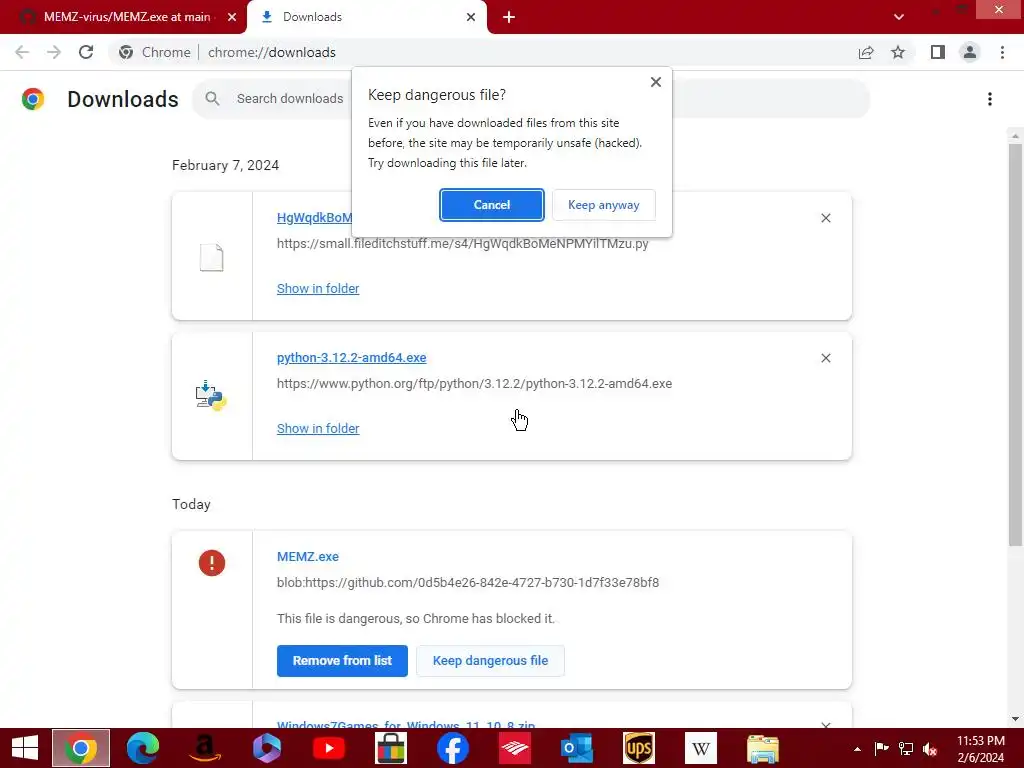
Task: Open the UPS taskbar shortcut
Action: (x=639, y=748)
